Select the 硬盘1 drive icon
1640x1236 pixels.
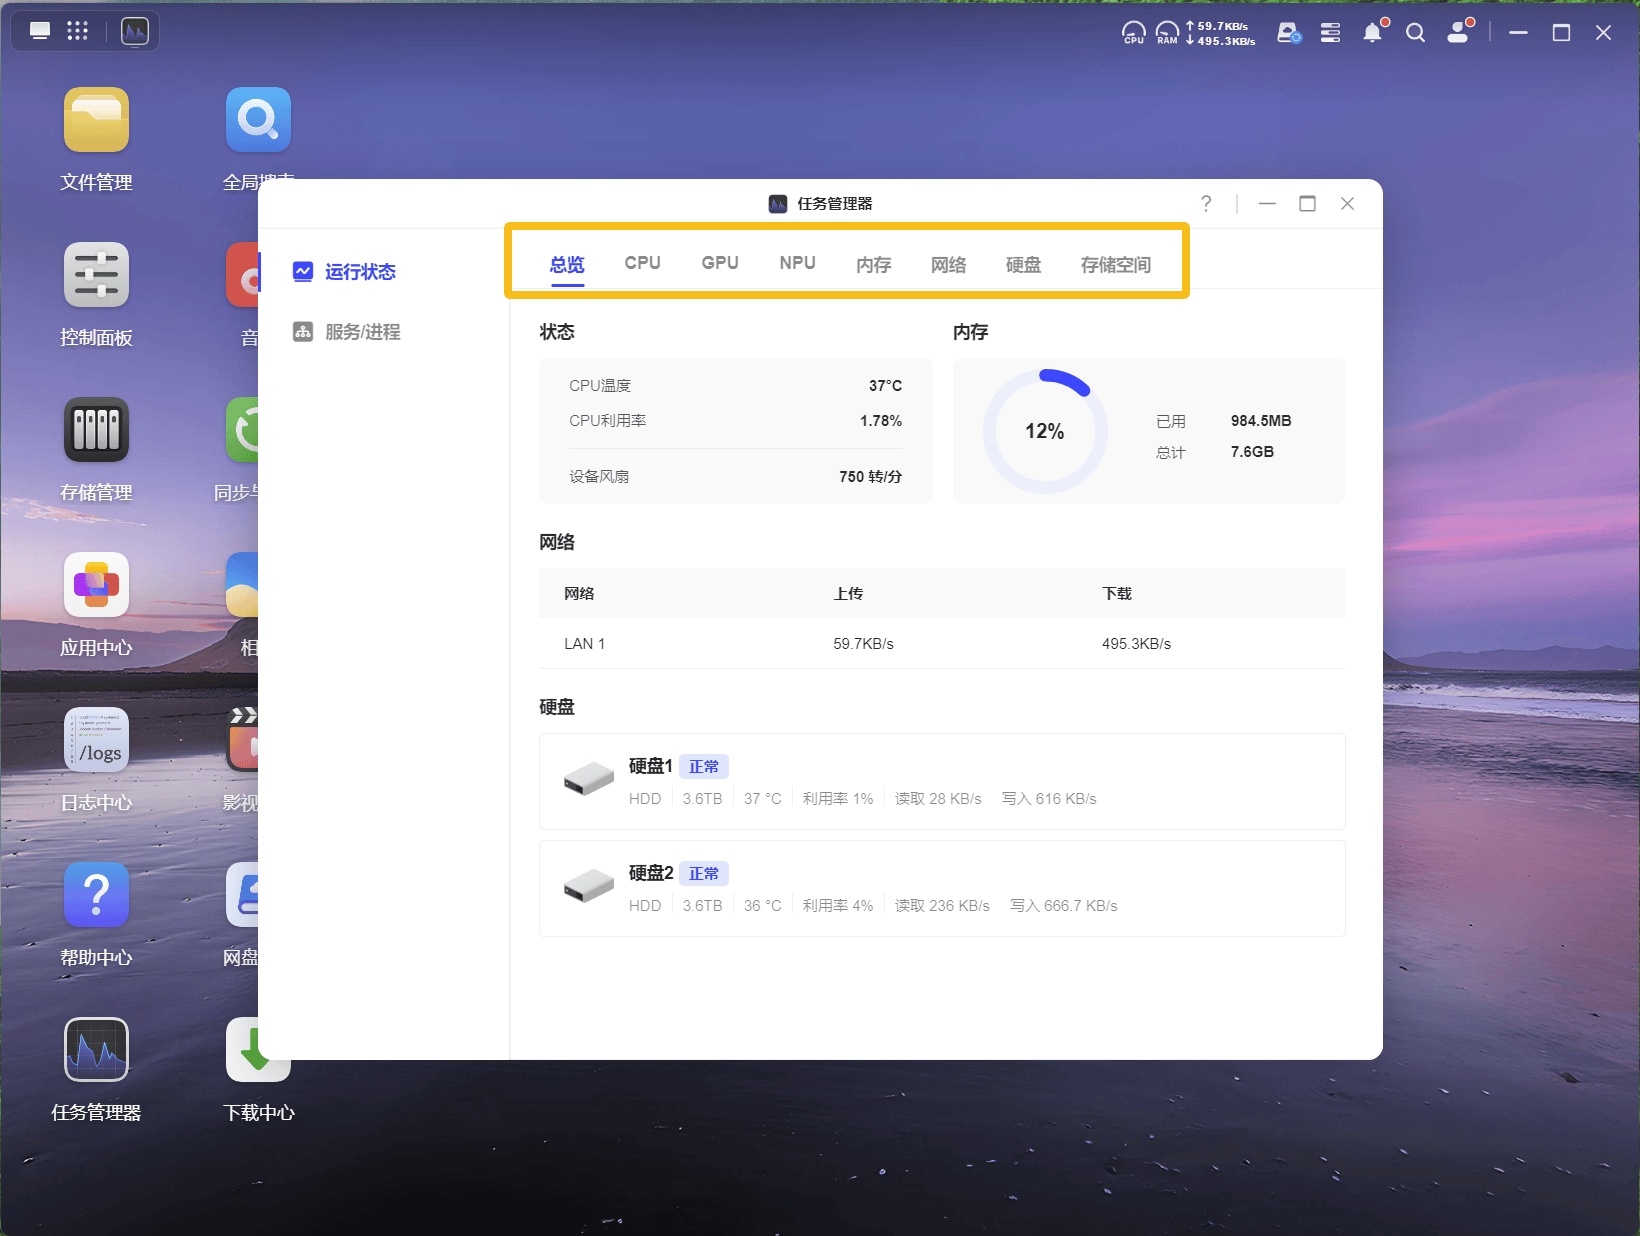coord(589,780)
